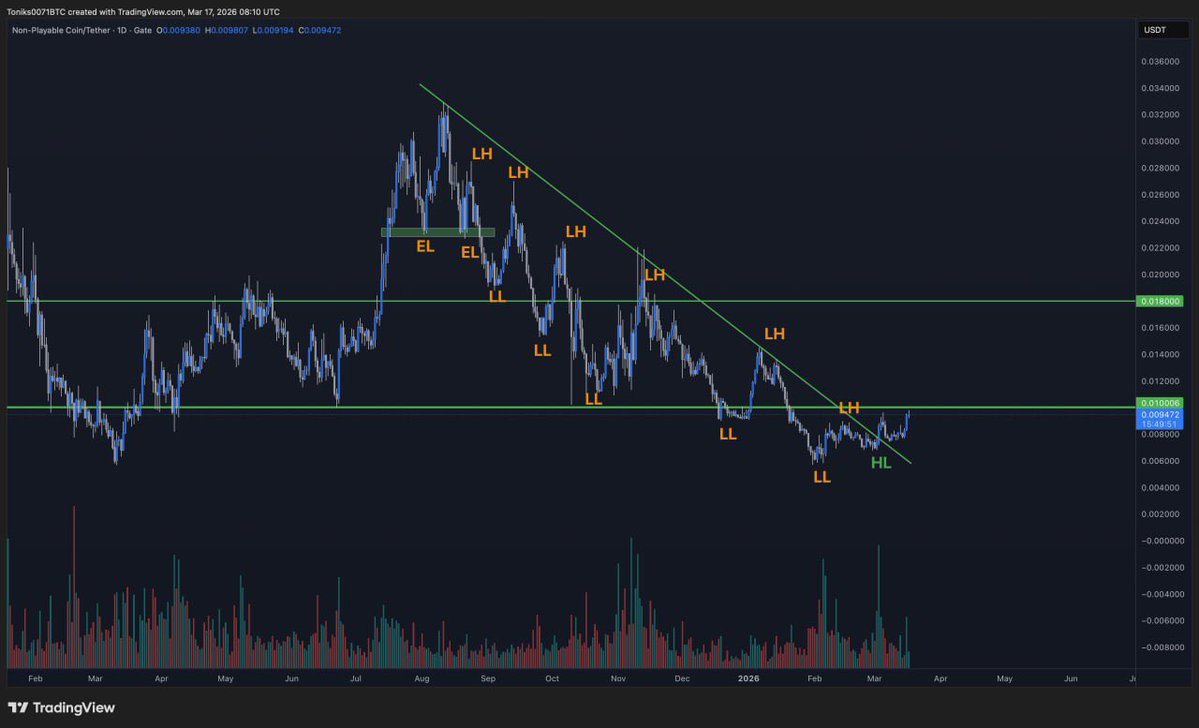Image resolution: width=1199 pixels, height=728 pixels.
Task: Click the LH label near the trendline break
Action: point(848,408)
